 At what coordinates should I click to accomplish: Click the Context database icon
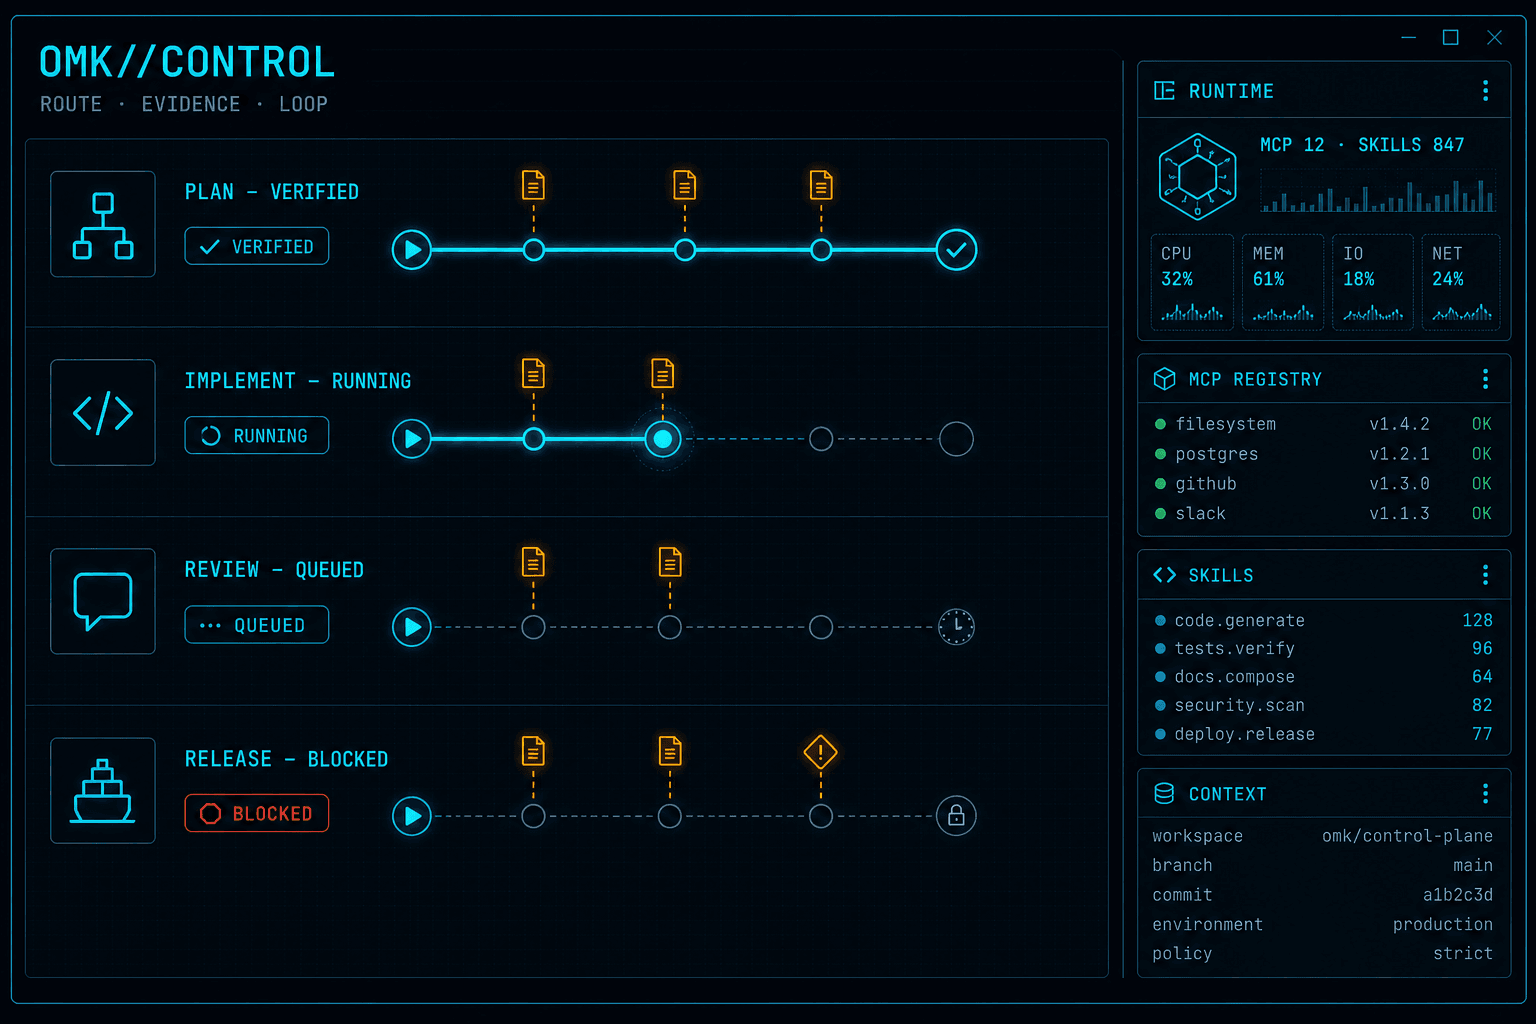1165,794
